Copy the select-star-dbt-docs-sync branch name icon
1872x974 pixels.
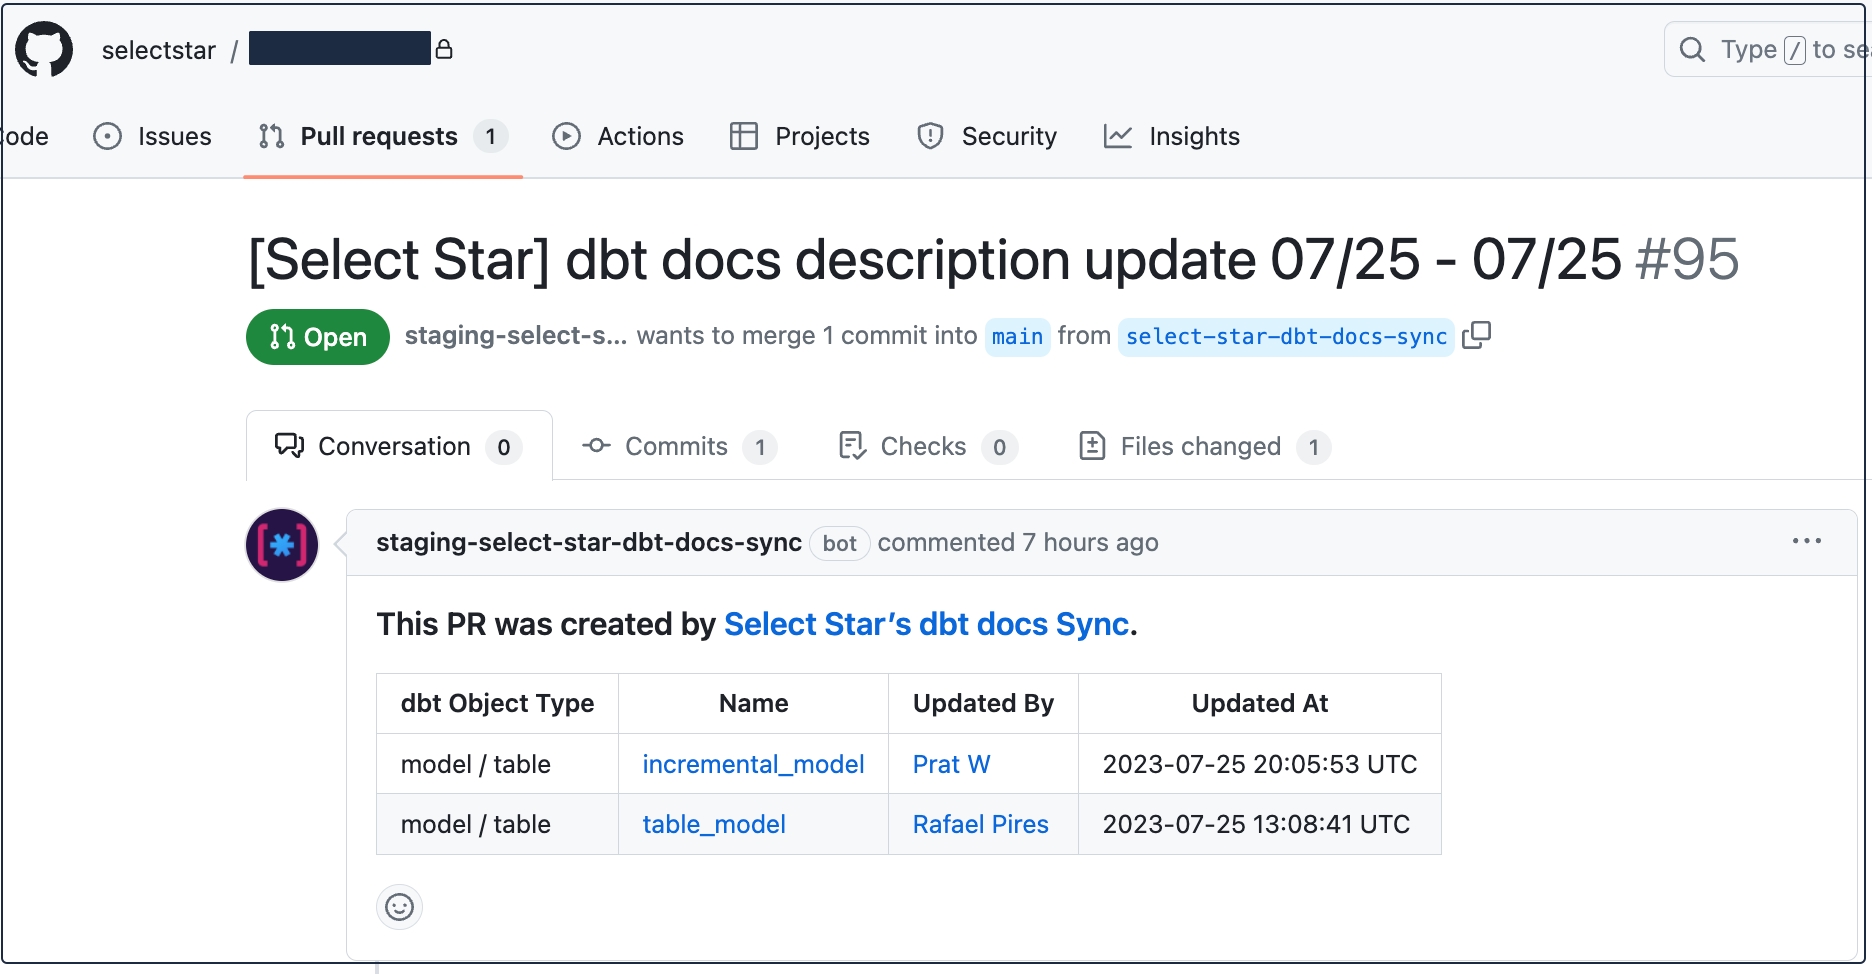click(x=1476, y=336)
